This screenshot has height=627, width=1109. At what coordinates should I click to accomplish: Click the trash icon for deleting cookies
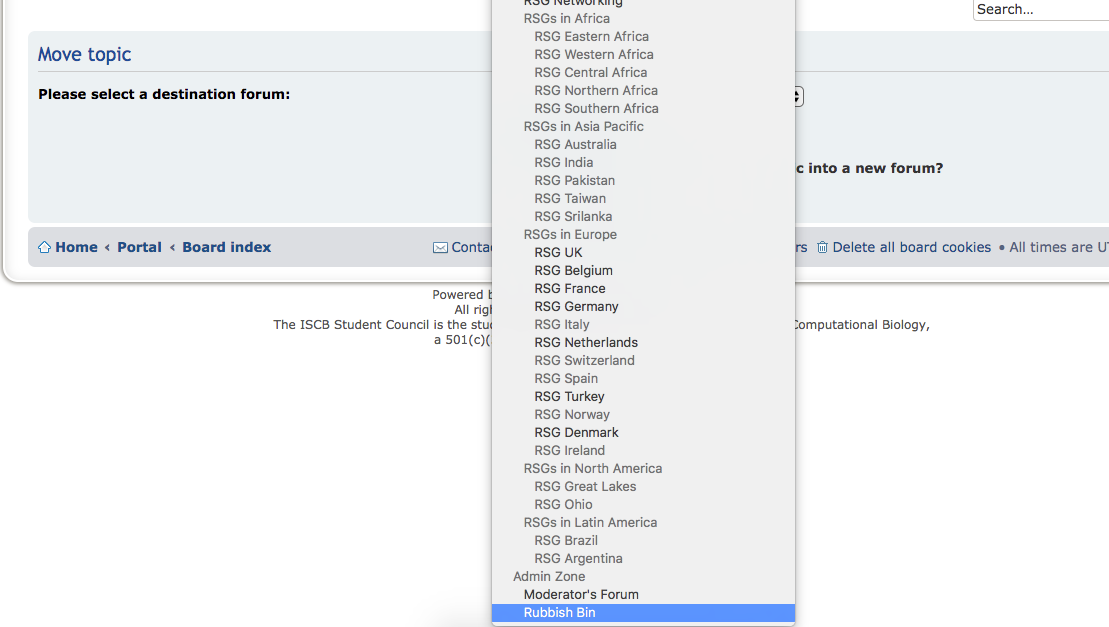point(822,248)
